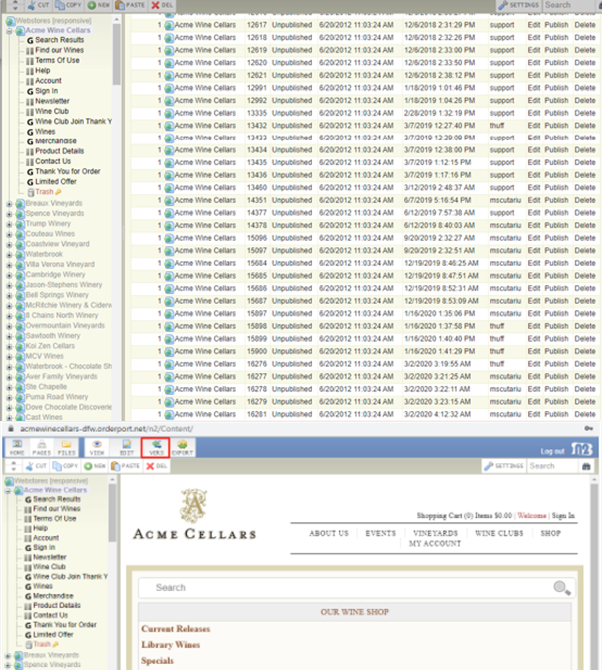602x670 pixels.
Task: Click the green New button in lower toolbar
Action: [x=95, y=466]
